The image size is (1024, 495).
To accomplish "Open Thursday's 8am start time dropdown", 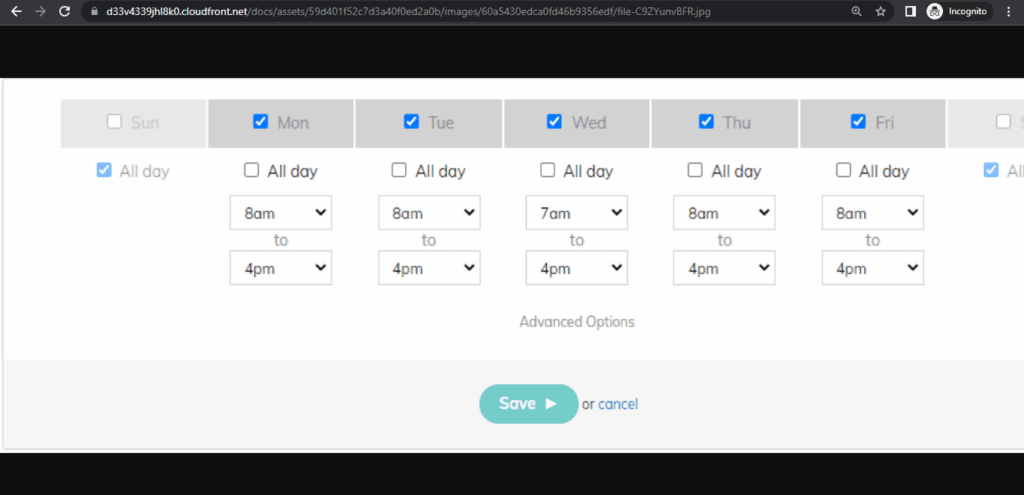I will point(724,213).
